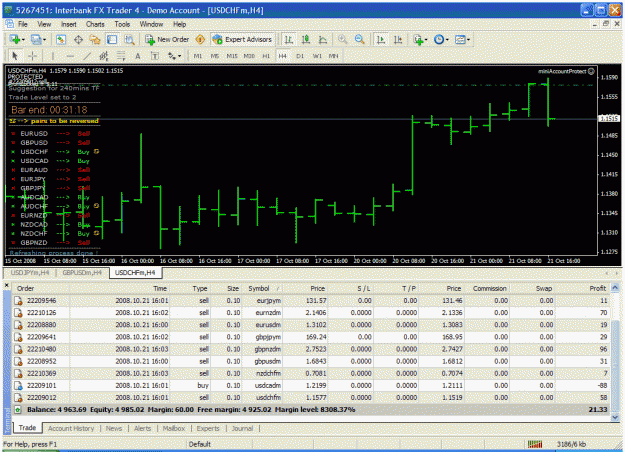625x452 pixels.
Task: Draw a horizontal line tool
Action: pos(70,56)
